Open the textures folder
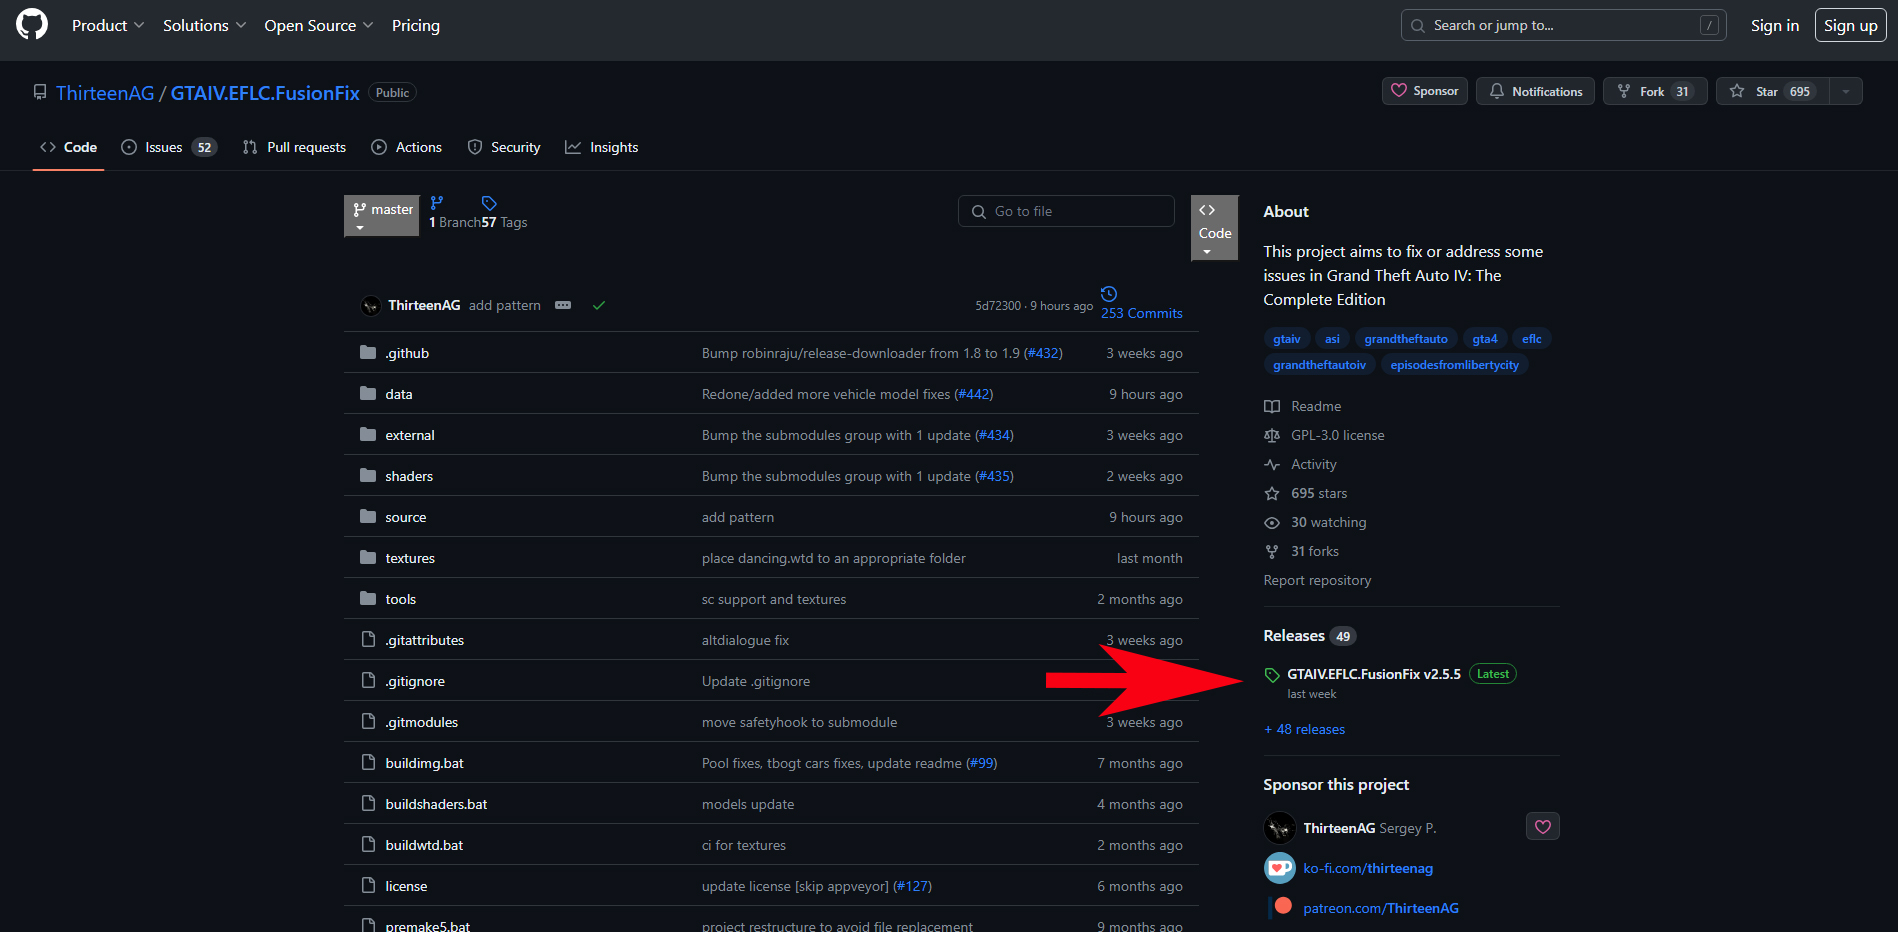Image resolution: width=1898 pixels, height=932 pixels. pyautogui.click(x=410, y=558)
